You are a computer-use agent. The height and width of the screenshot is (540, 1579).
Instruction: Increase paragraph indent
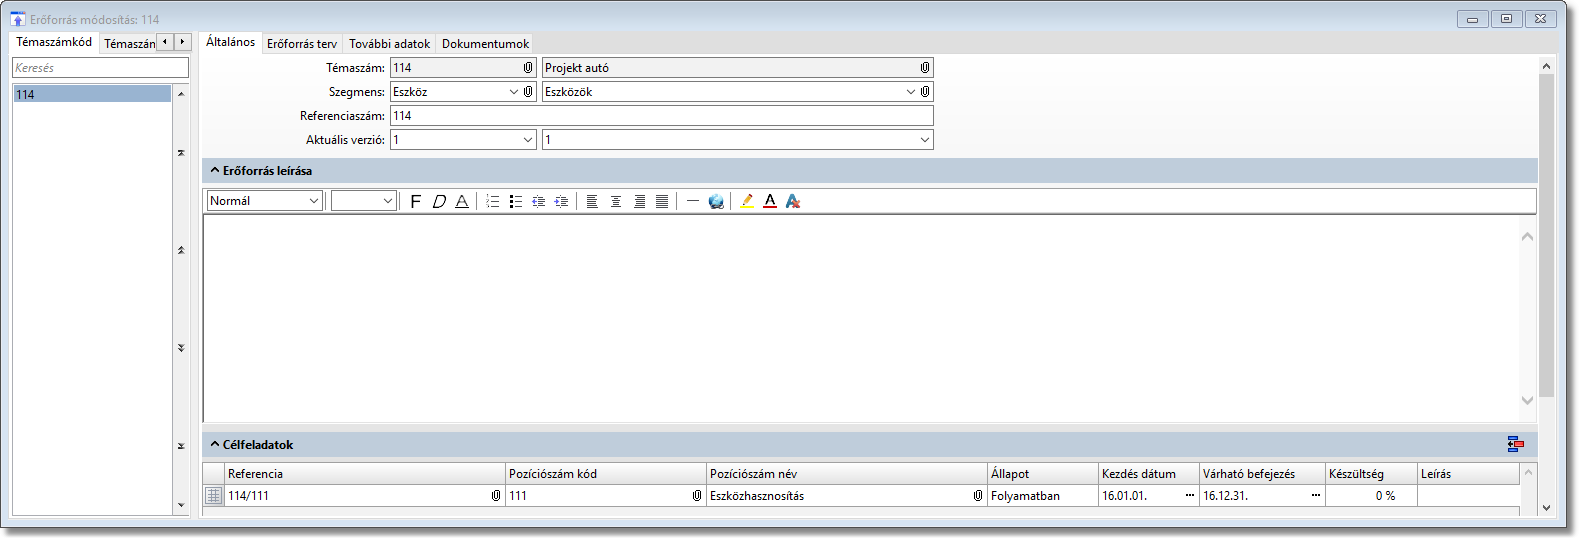point(562,201)
